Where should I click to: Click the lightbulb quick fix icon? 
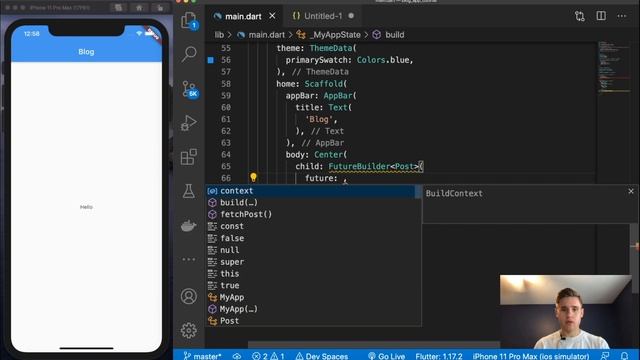(253, 177)
